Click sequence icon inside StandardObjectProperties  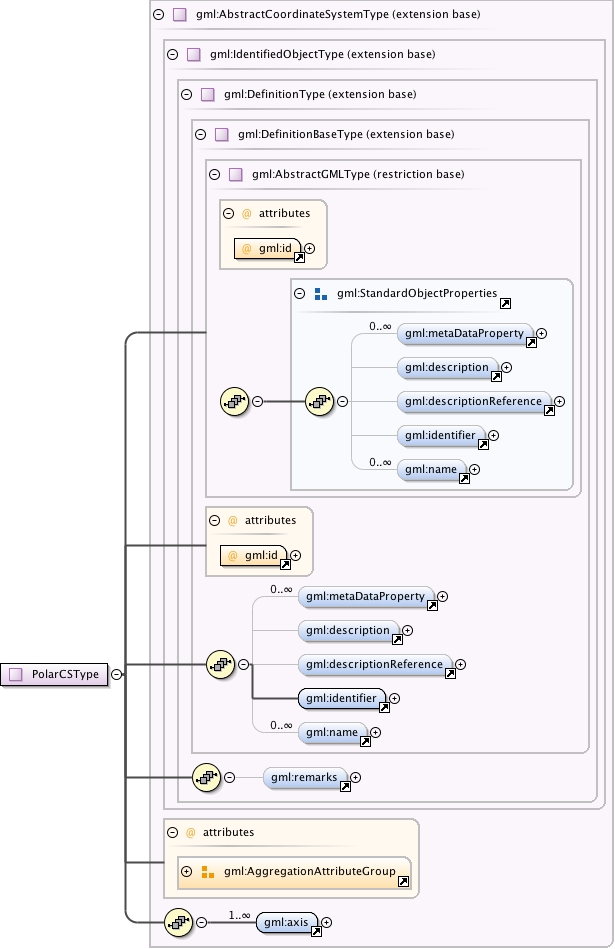(x=320, y=401)
